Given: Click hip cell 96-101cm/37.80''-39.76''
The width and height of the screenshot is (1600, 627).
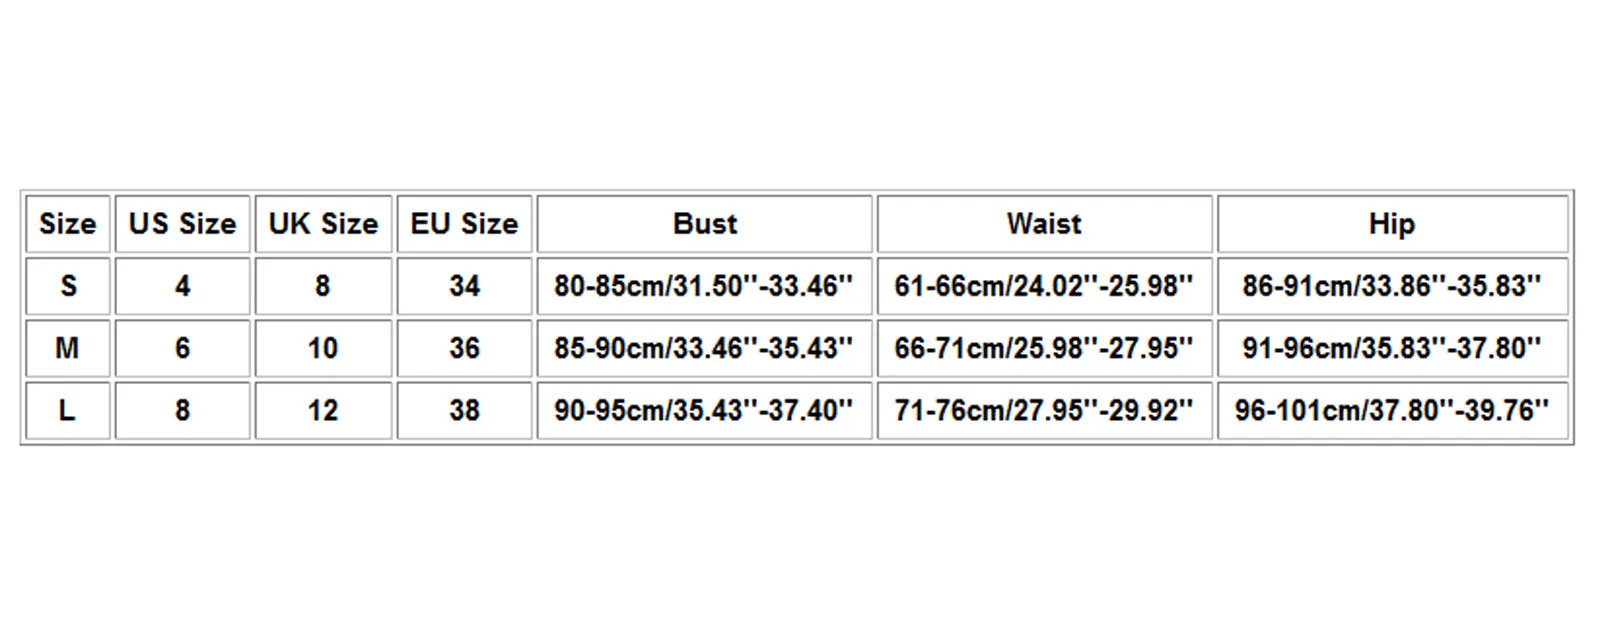Looking at the screenshot, I should click(1391, 410).
